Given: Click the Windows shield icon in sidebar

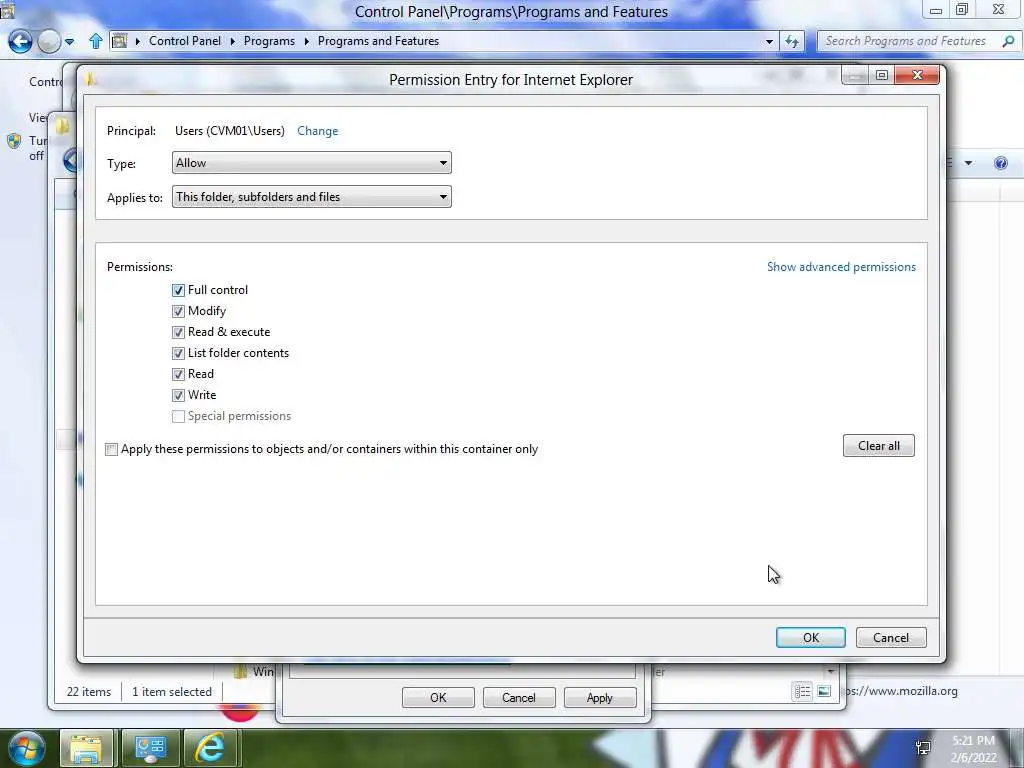Looking at the screenshot, I should [x=14, y=141].
